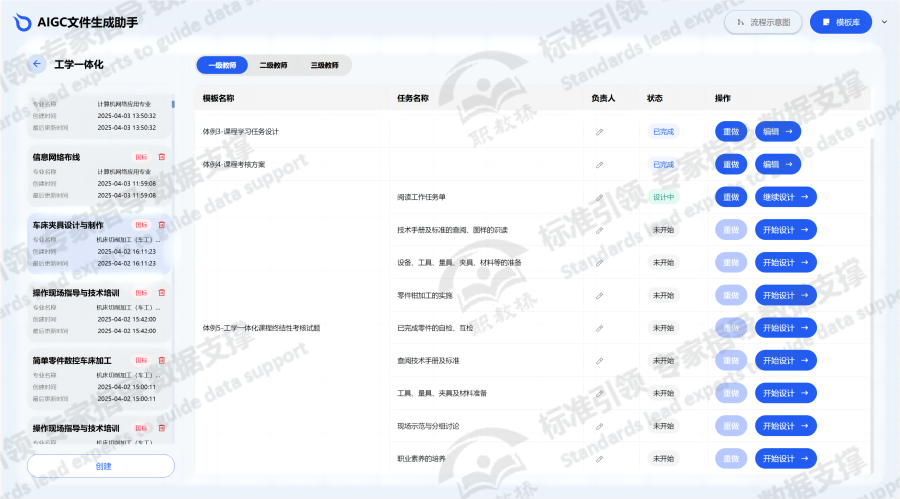The height and width of the screenshot is (499, 900).
Task: Click trash icon for 车床夹具设计与制作
Action: [x=162, y=225]
